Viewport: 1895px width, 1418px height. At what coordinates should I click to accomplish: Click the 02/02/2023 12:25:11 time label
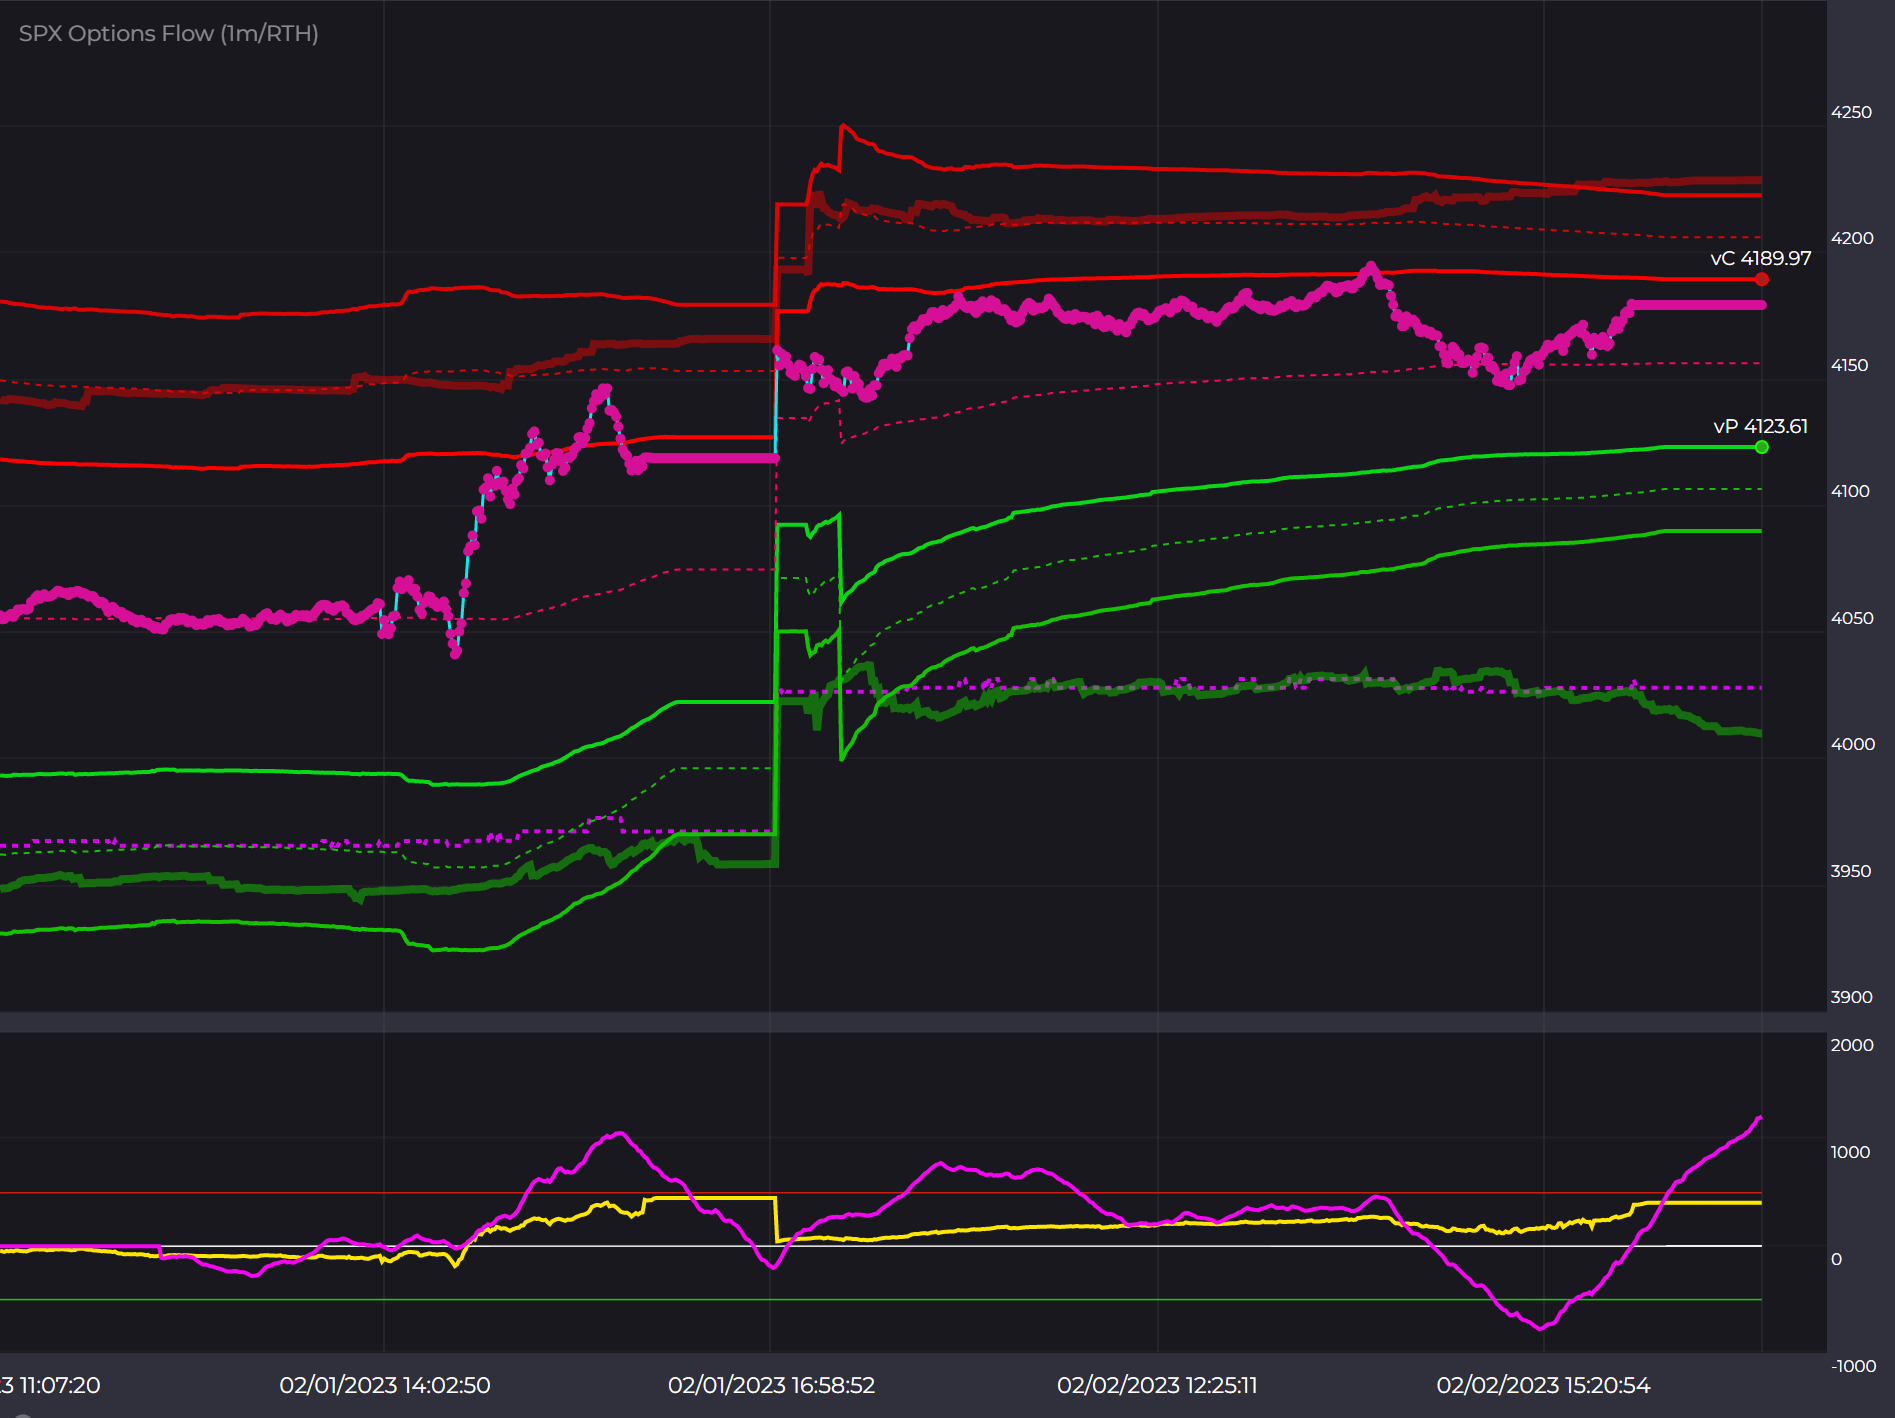click(1157, 1385)
